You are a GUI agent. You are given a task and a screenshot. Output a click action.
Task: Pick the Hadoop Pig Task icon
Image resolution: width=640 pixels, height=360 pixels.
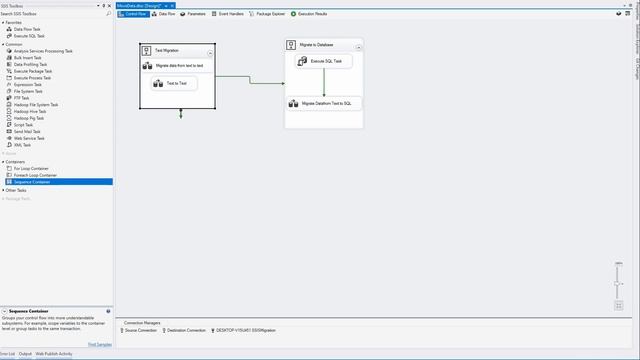click(9, 118)
